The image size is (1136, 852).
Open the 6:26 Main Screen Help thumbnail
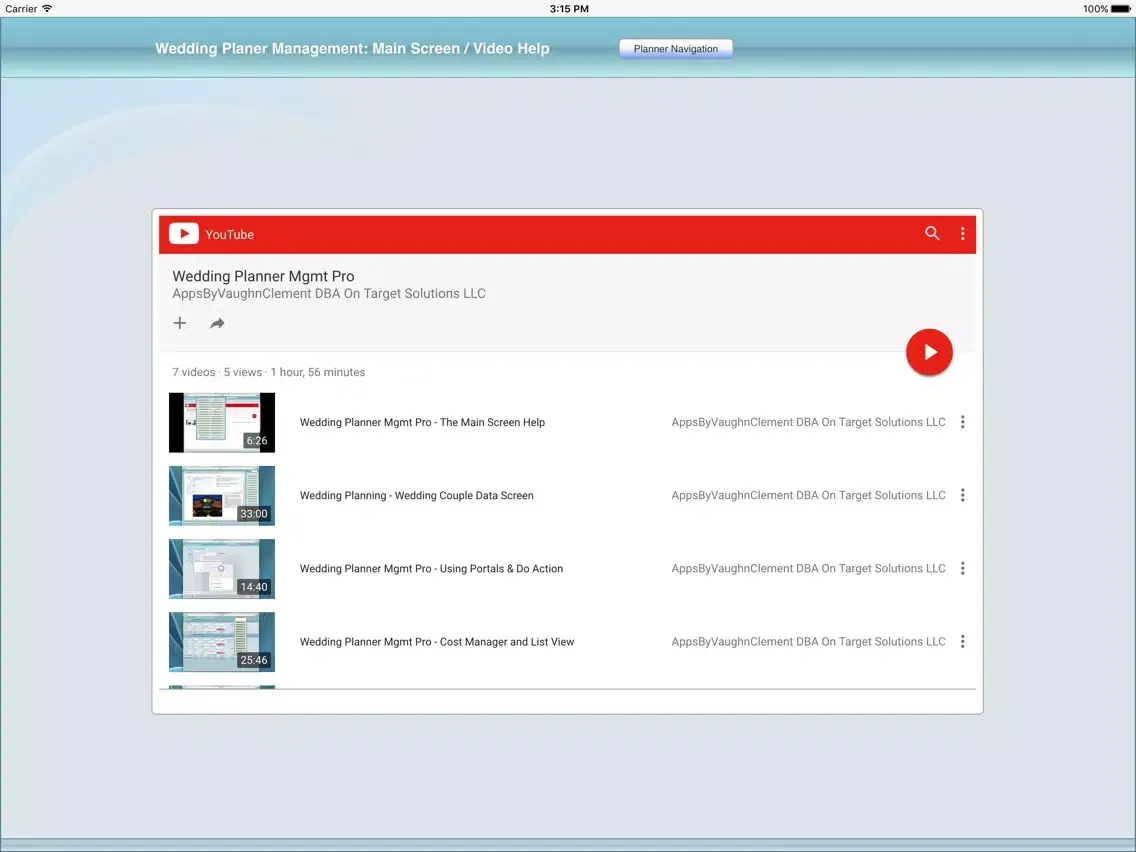(222, 422)
